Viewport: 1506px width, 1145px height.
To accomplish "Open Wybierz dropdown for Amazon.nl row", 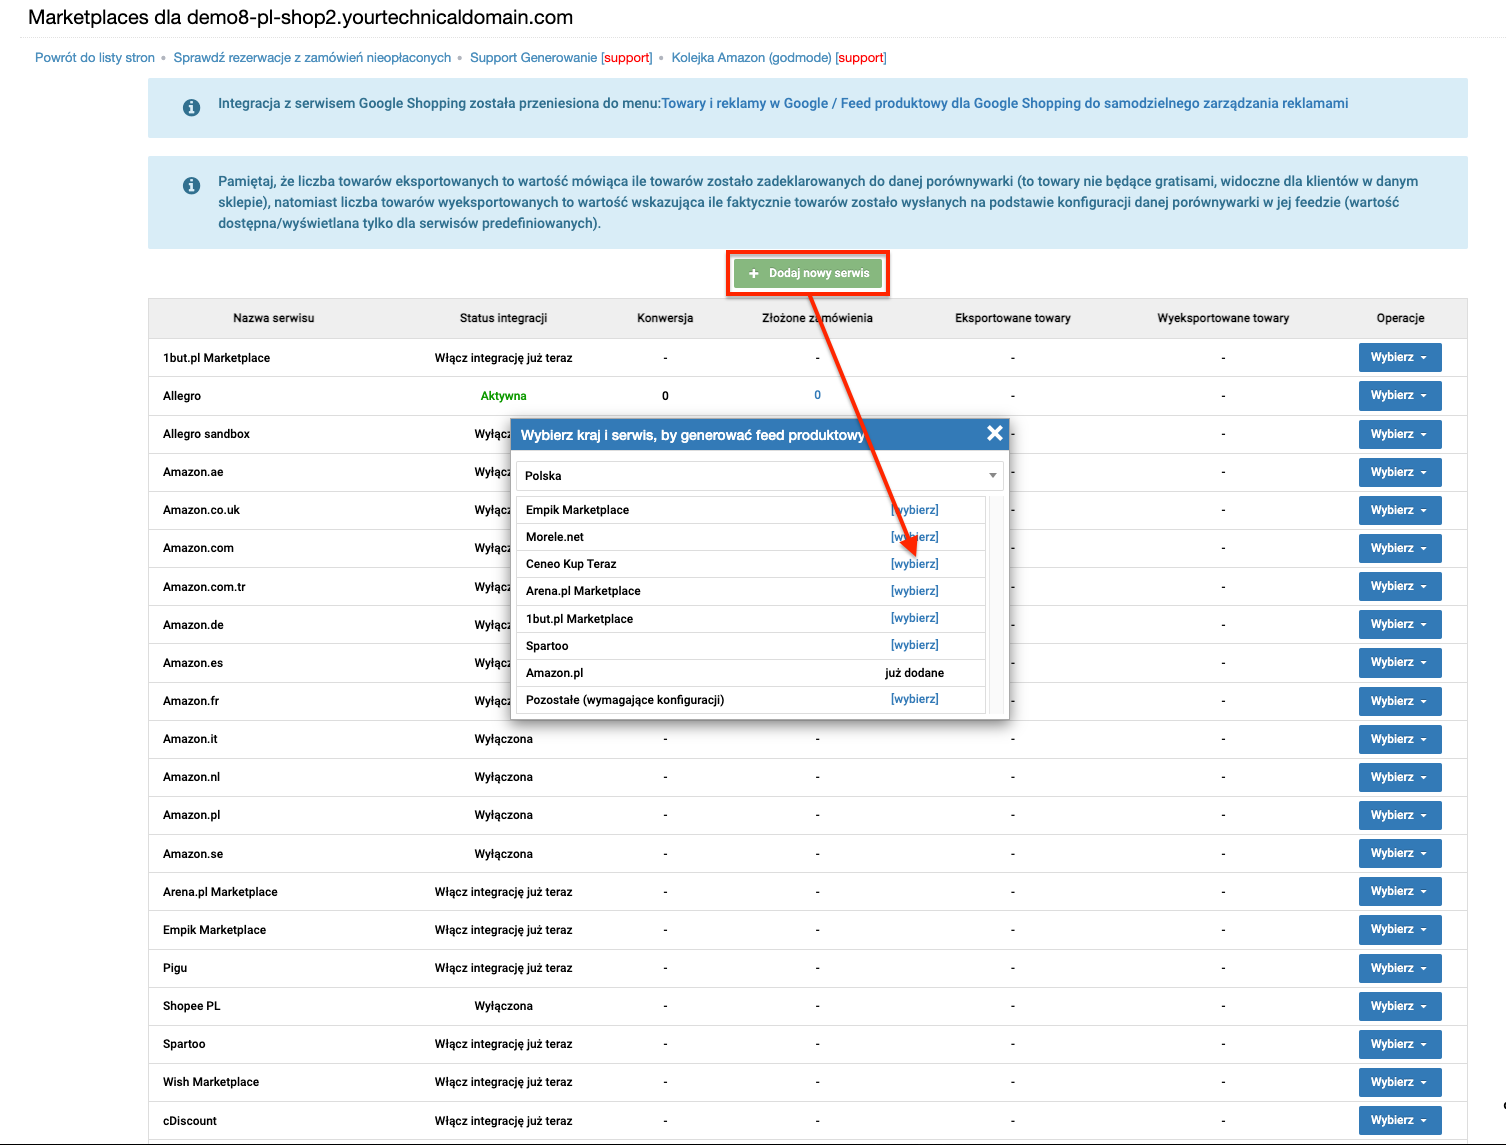I will (x=1399, y=777).
